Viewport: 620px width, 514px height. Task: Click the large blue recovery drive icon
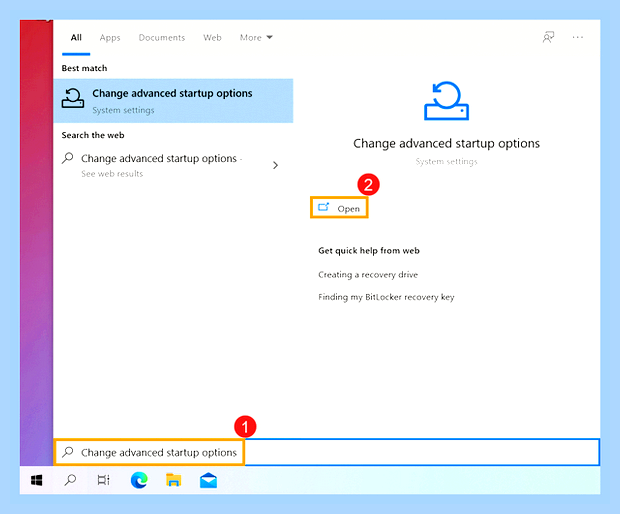coord(446,101)
